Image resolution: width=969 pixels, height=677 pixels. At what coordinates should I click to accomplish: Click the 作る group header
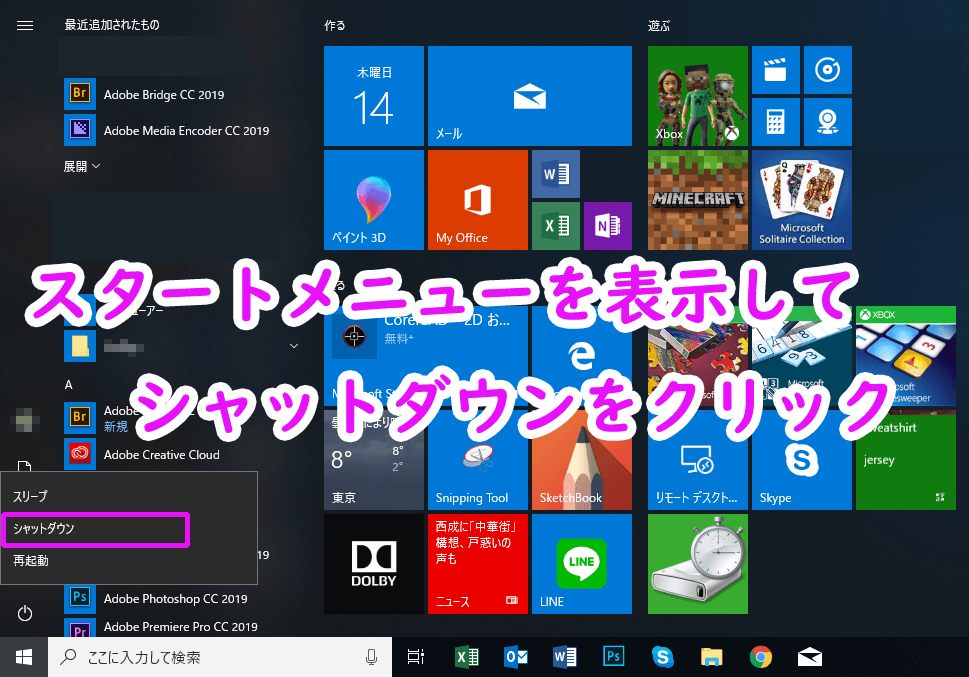(335, 25)
